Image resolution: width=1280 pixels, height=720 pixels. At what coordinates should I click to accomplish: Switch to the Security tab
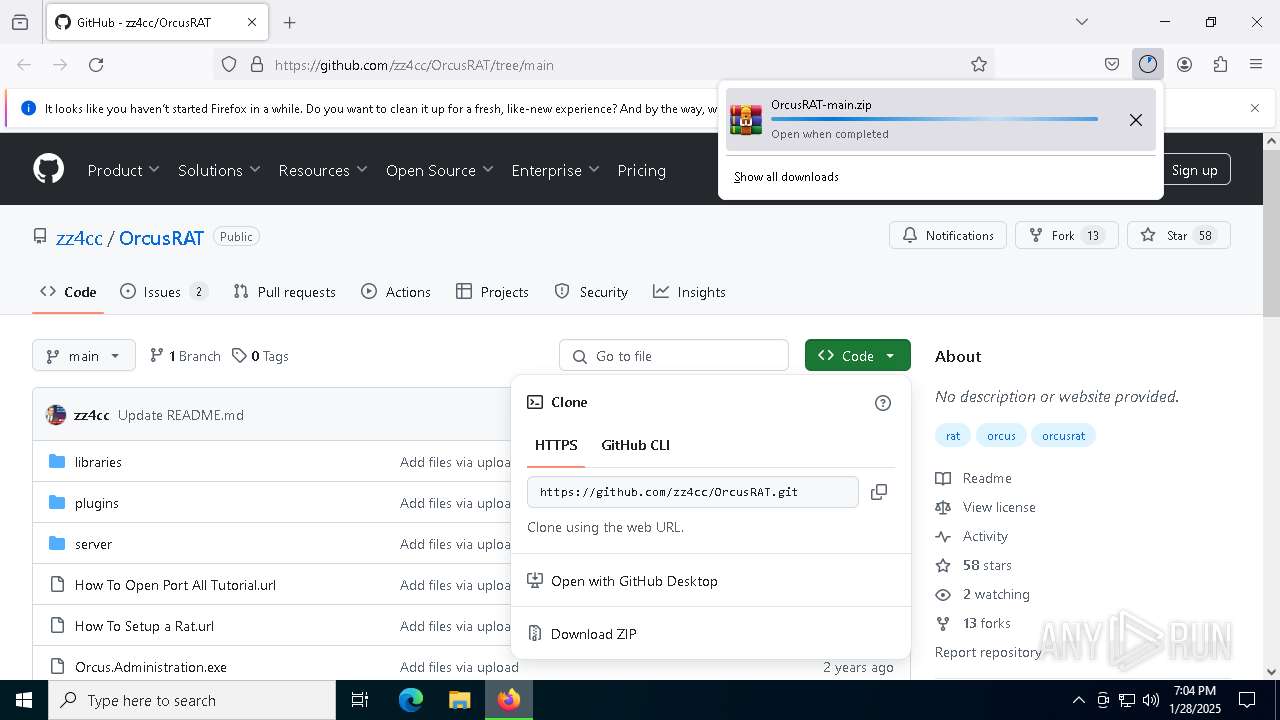click(591, 292)
